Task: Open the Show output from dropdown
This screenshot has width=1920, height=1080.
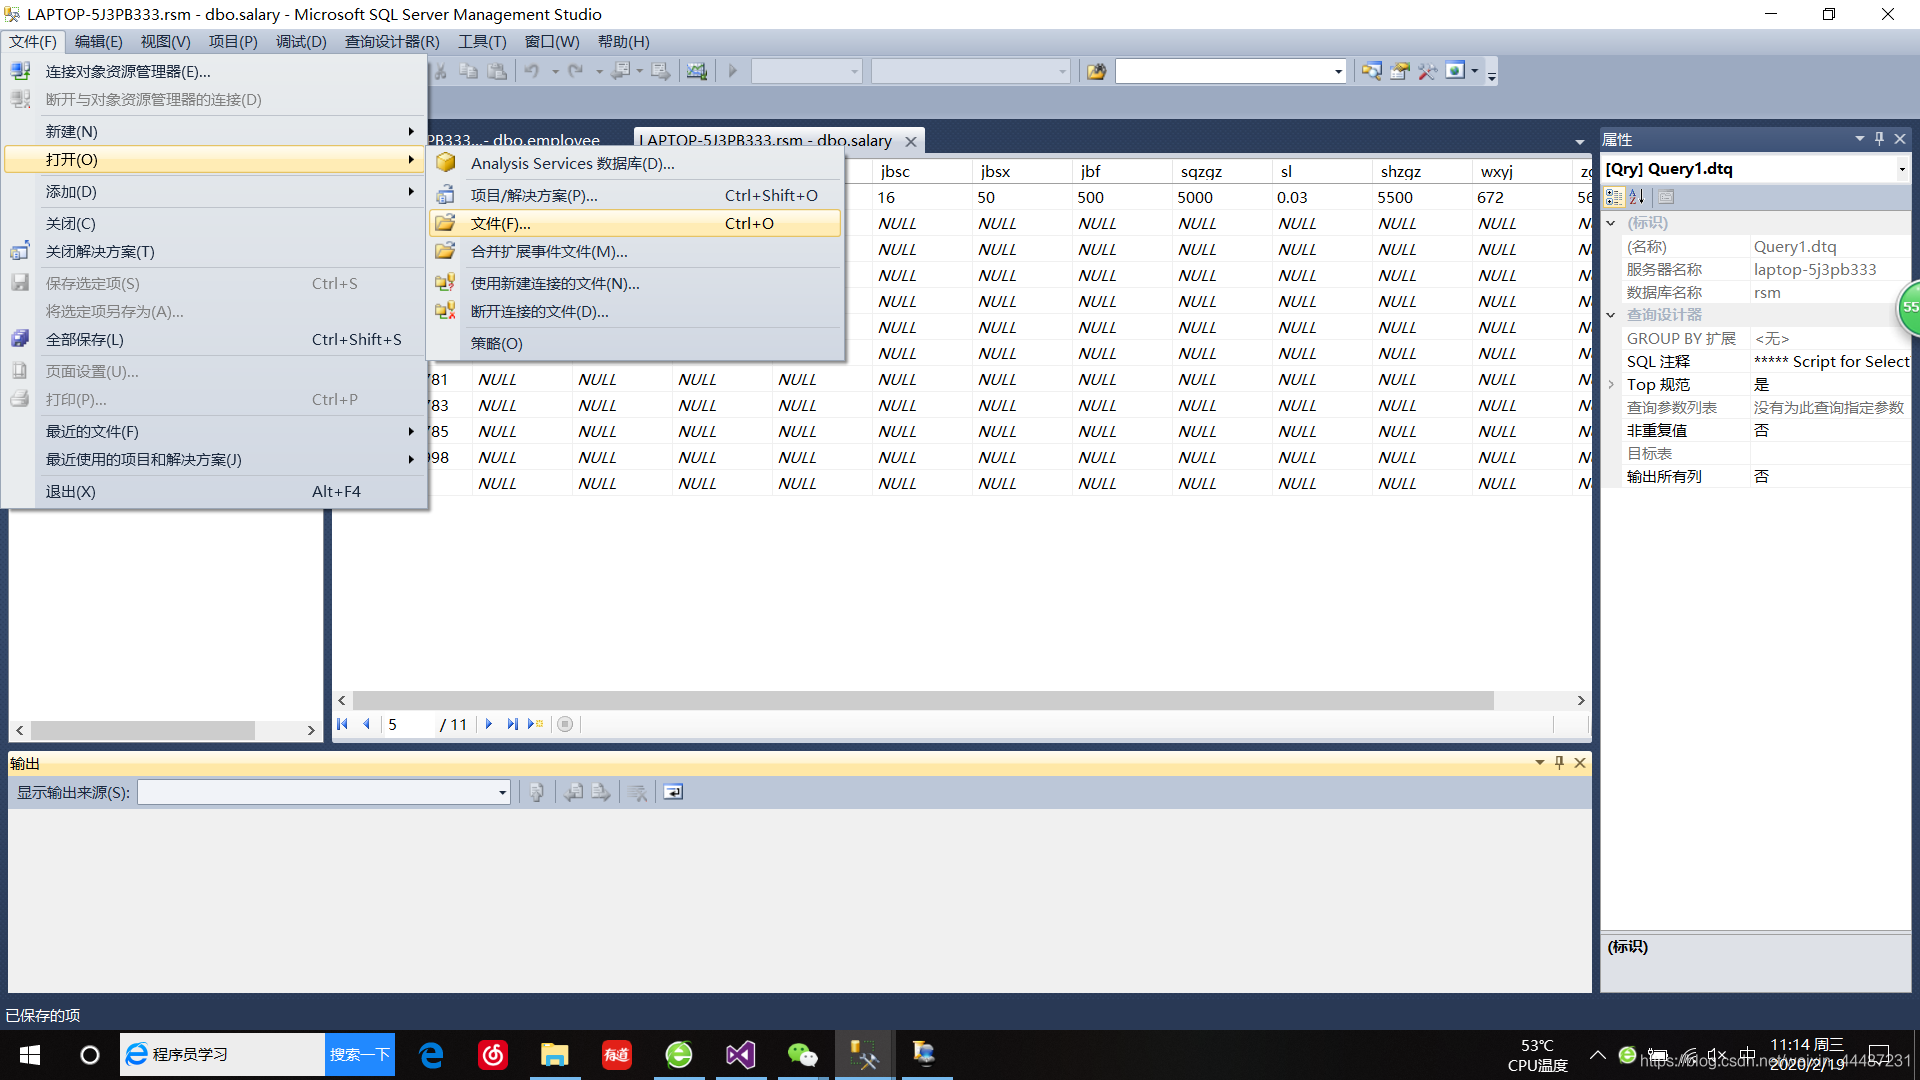Action: (x=502, y=793)
